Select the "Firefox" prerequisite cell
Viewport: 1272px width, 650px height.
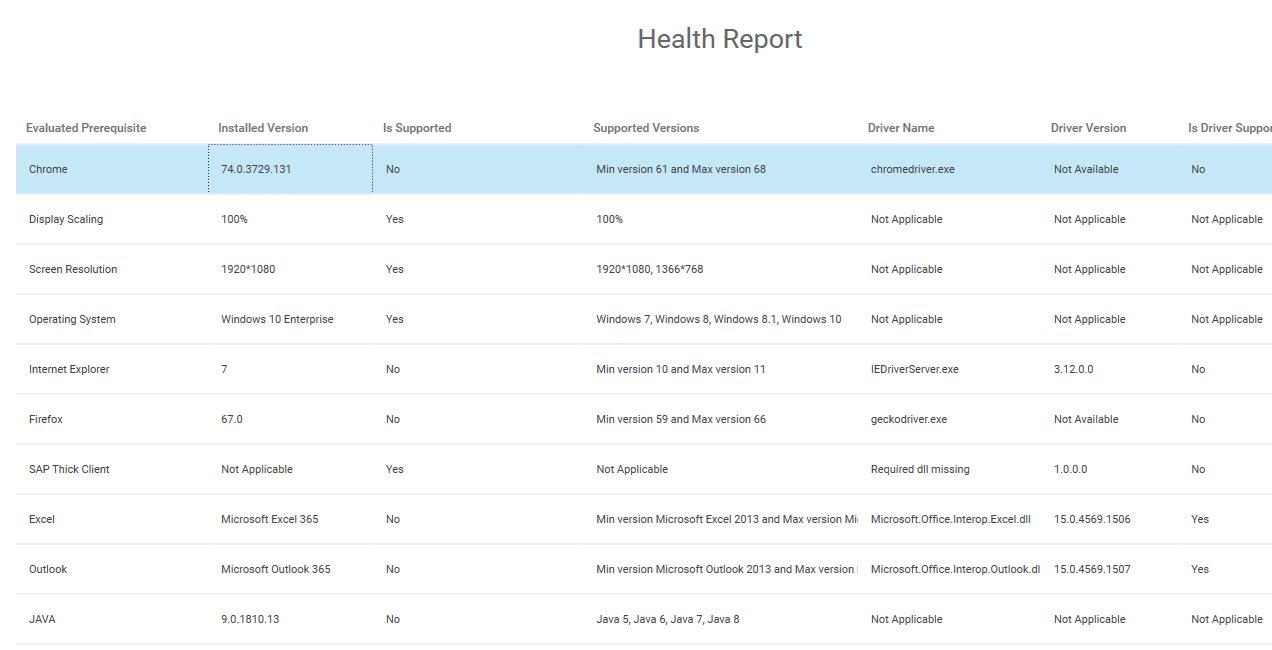(x=46, y=419)
